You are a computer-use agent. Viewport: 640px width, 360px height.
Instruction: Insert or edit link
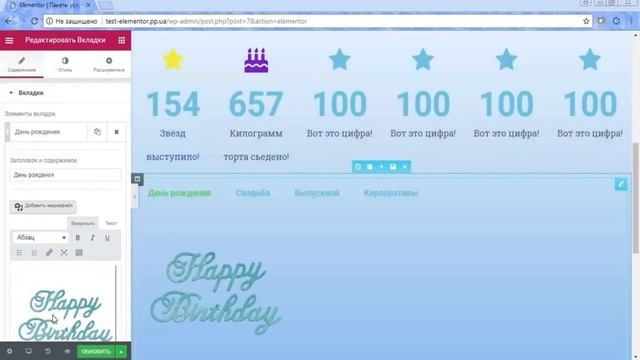[x=49, y=253]
